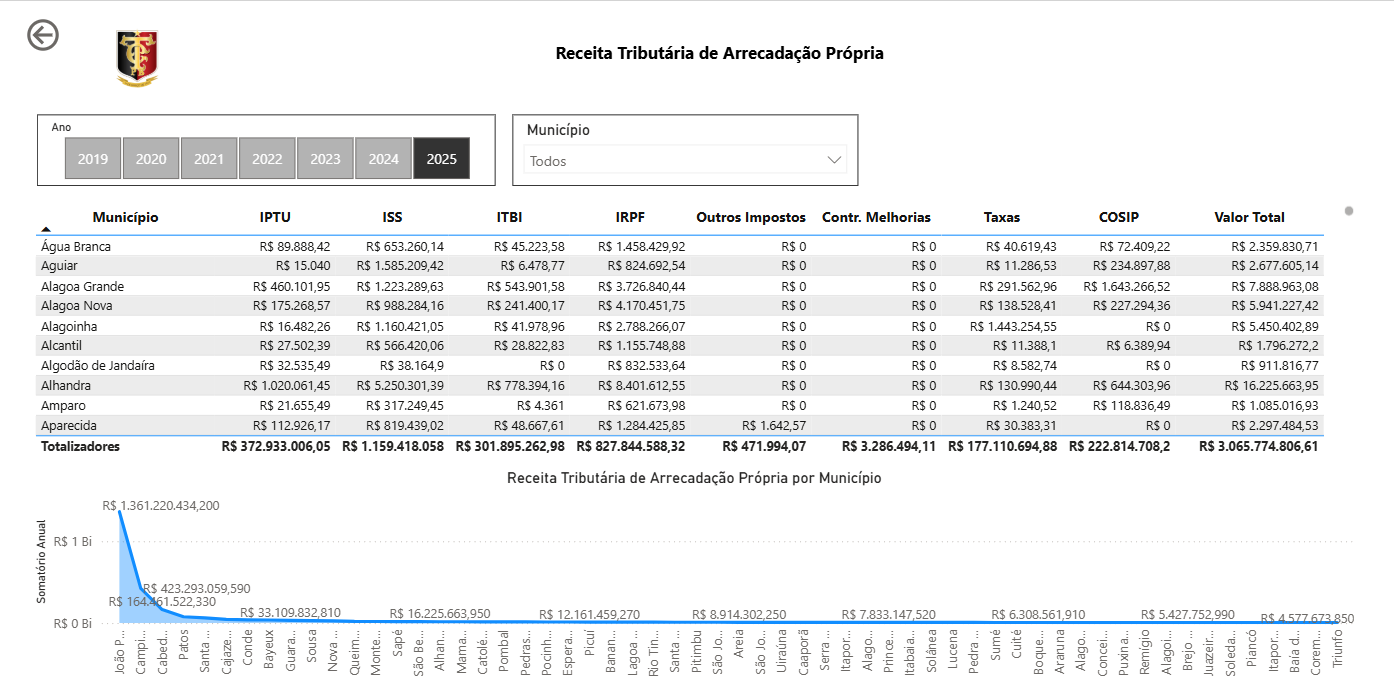Select the Alhandra table row
1394x689 pixels.
66,386
